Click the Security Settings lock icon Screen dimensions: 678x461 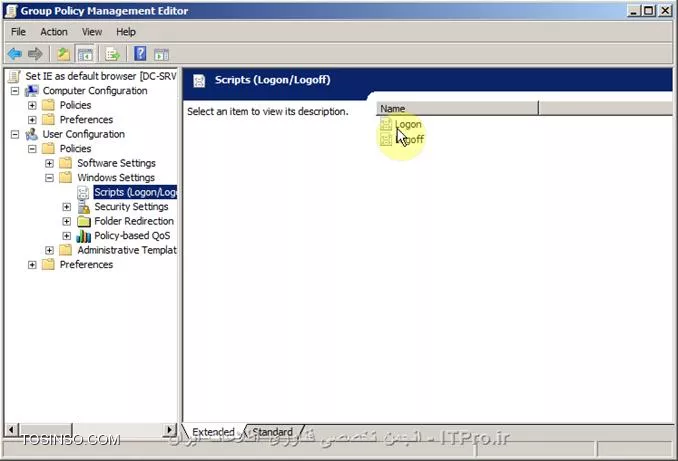click(83, 207)
